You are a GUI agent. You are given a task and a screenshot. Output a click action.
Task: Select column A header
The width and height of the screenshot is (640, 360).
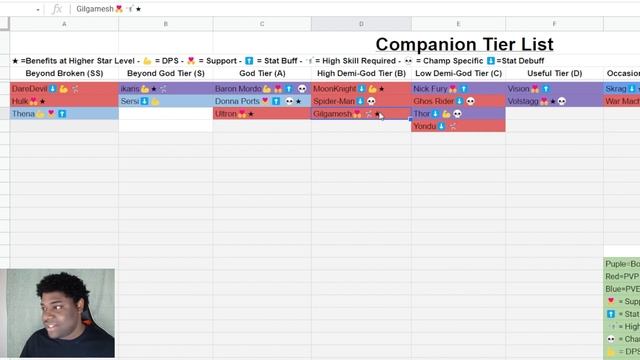click(x=64, y=24)
